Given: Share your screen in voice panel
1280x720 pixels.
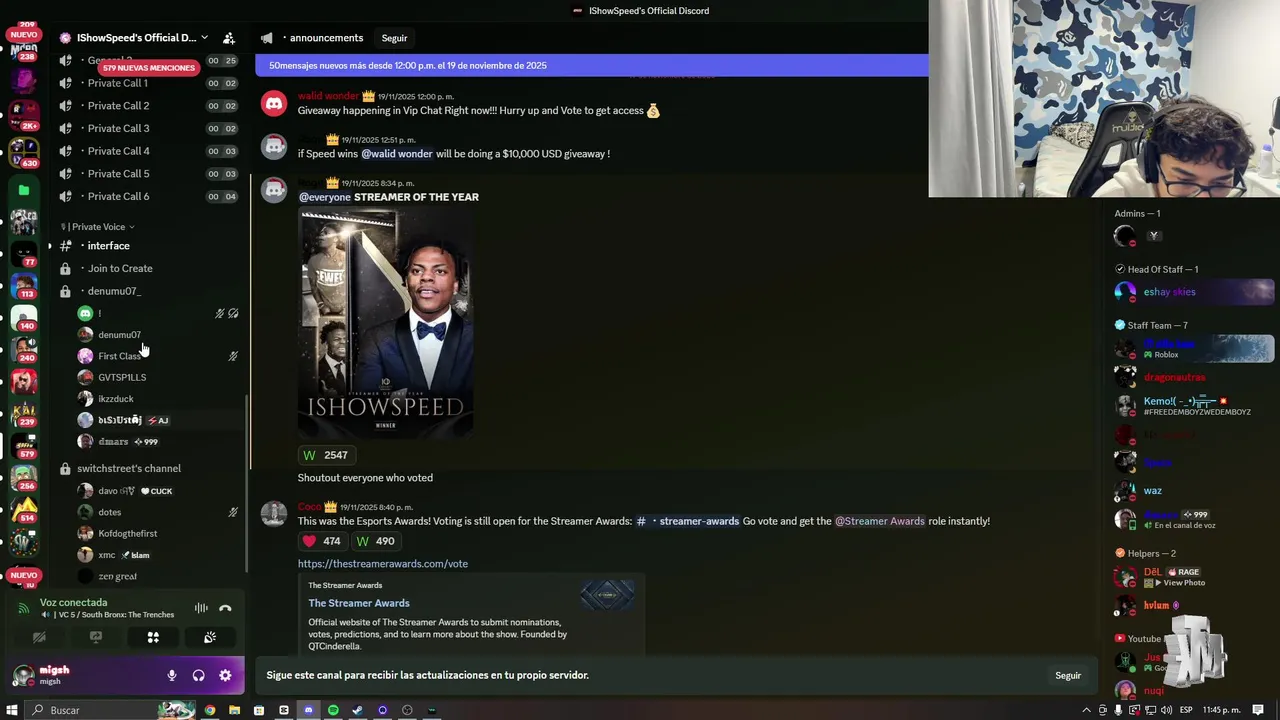Looking at the screenshot, I should click(96, 637).
